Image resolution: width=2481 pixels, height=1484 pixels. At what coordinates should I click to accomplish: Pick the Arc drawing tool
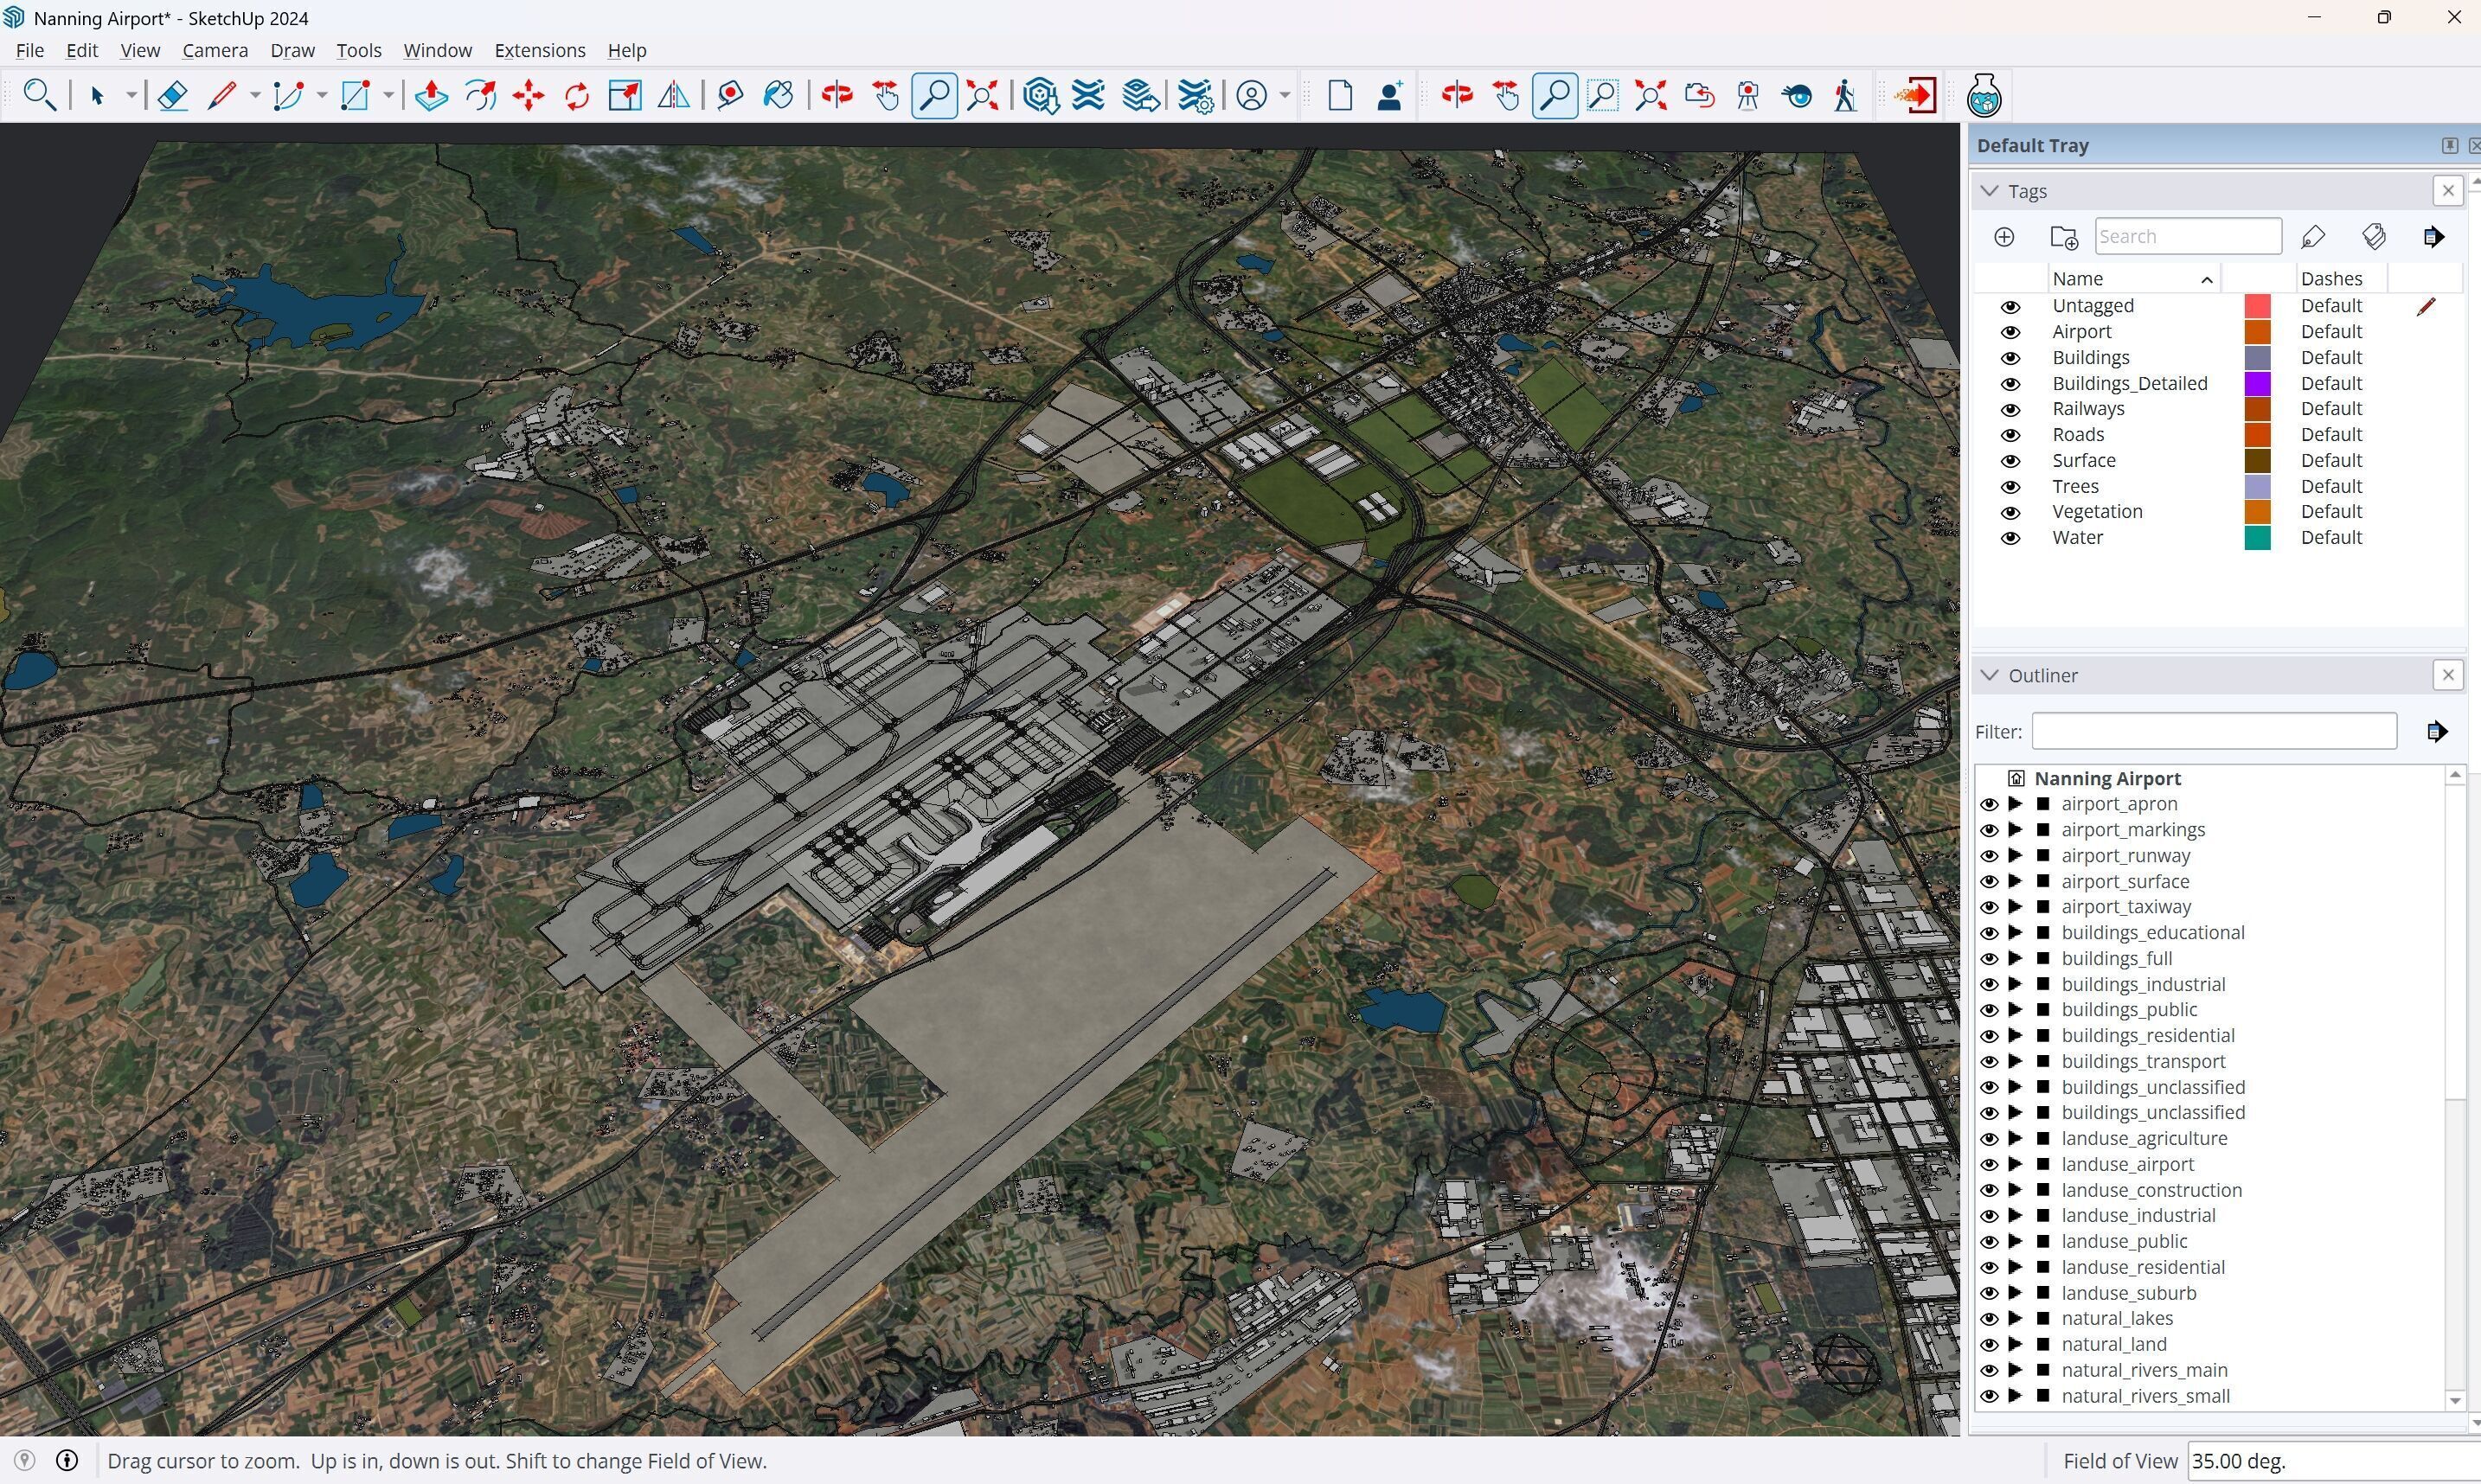(x=289, y=95)
